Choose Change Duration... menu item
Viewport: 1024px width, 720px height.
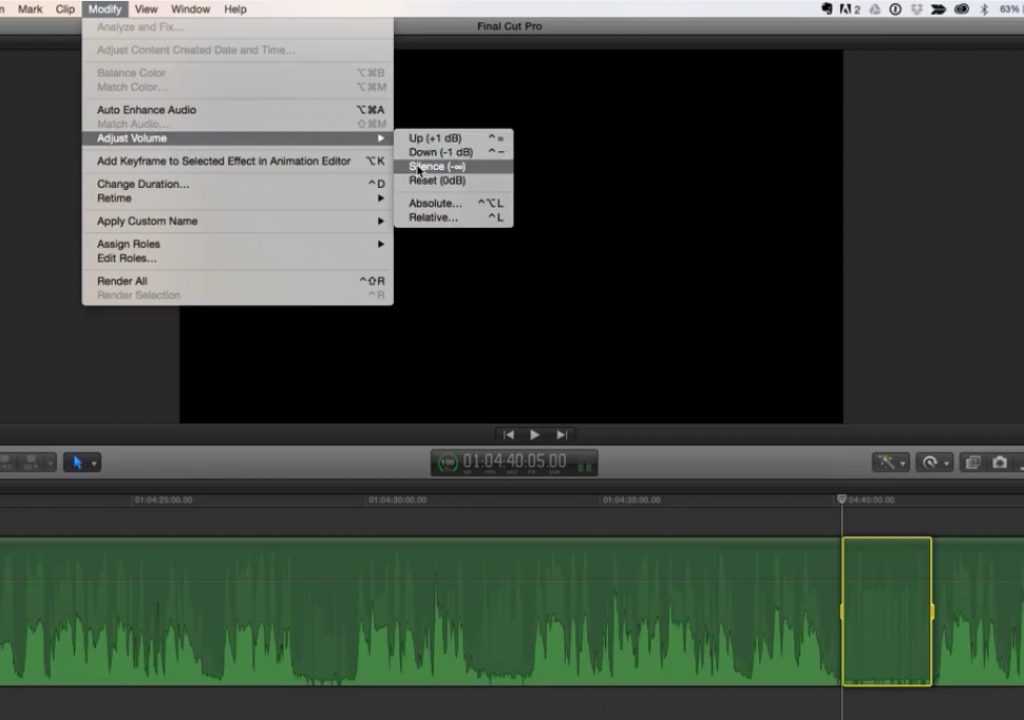[x=238, y=184]
